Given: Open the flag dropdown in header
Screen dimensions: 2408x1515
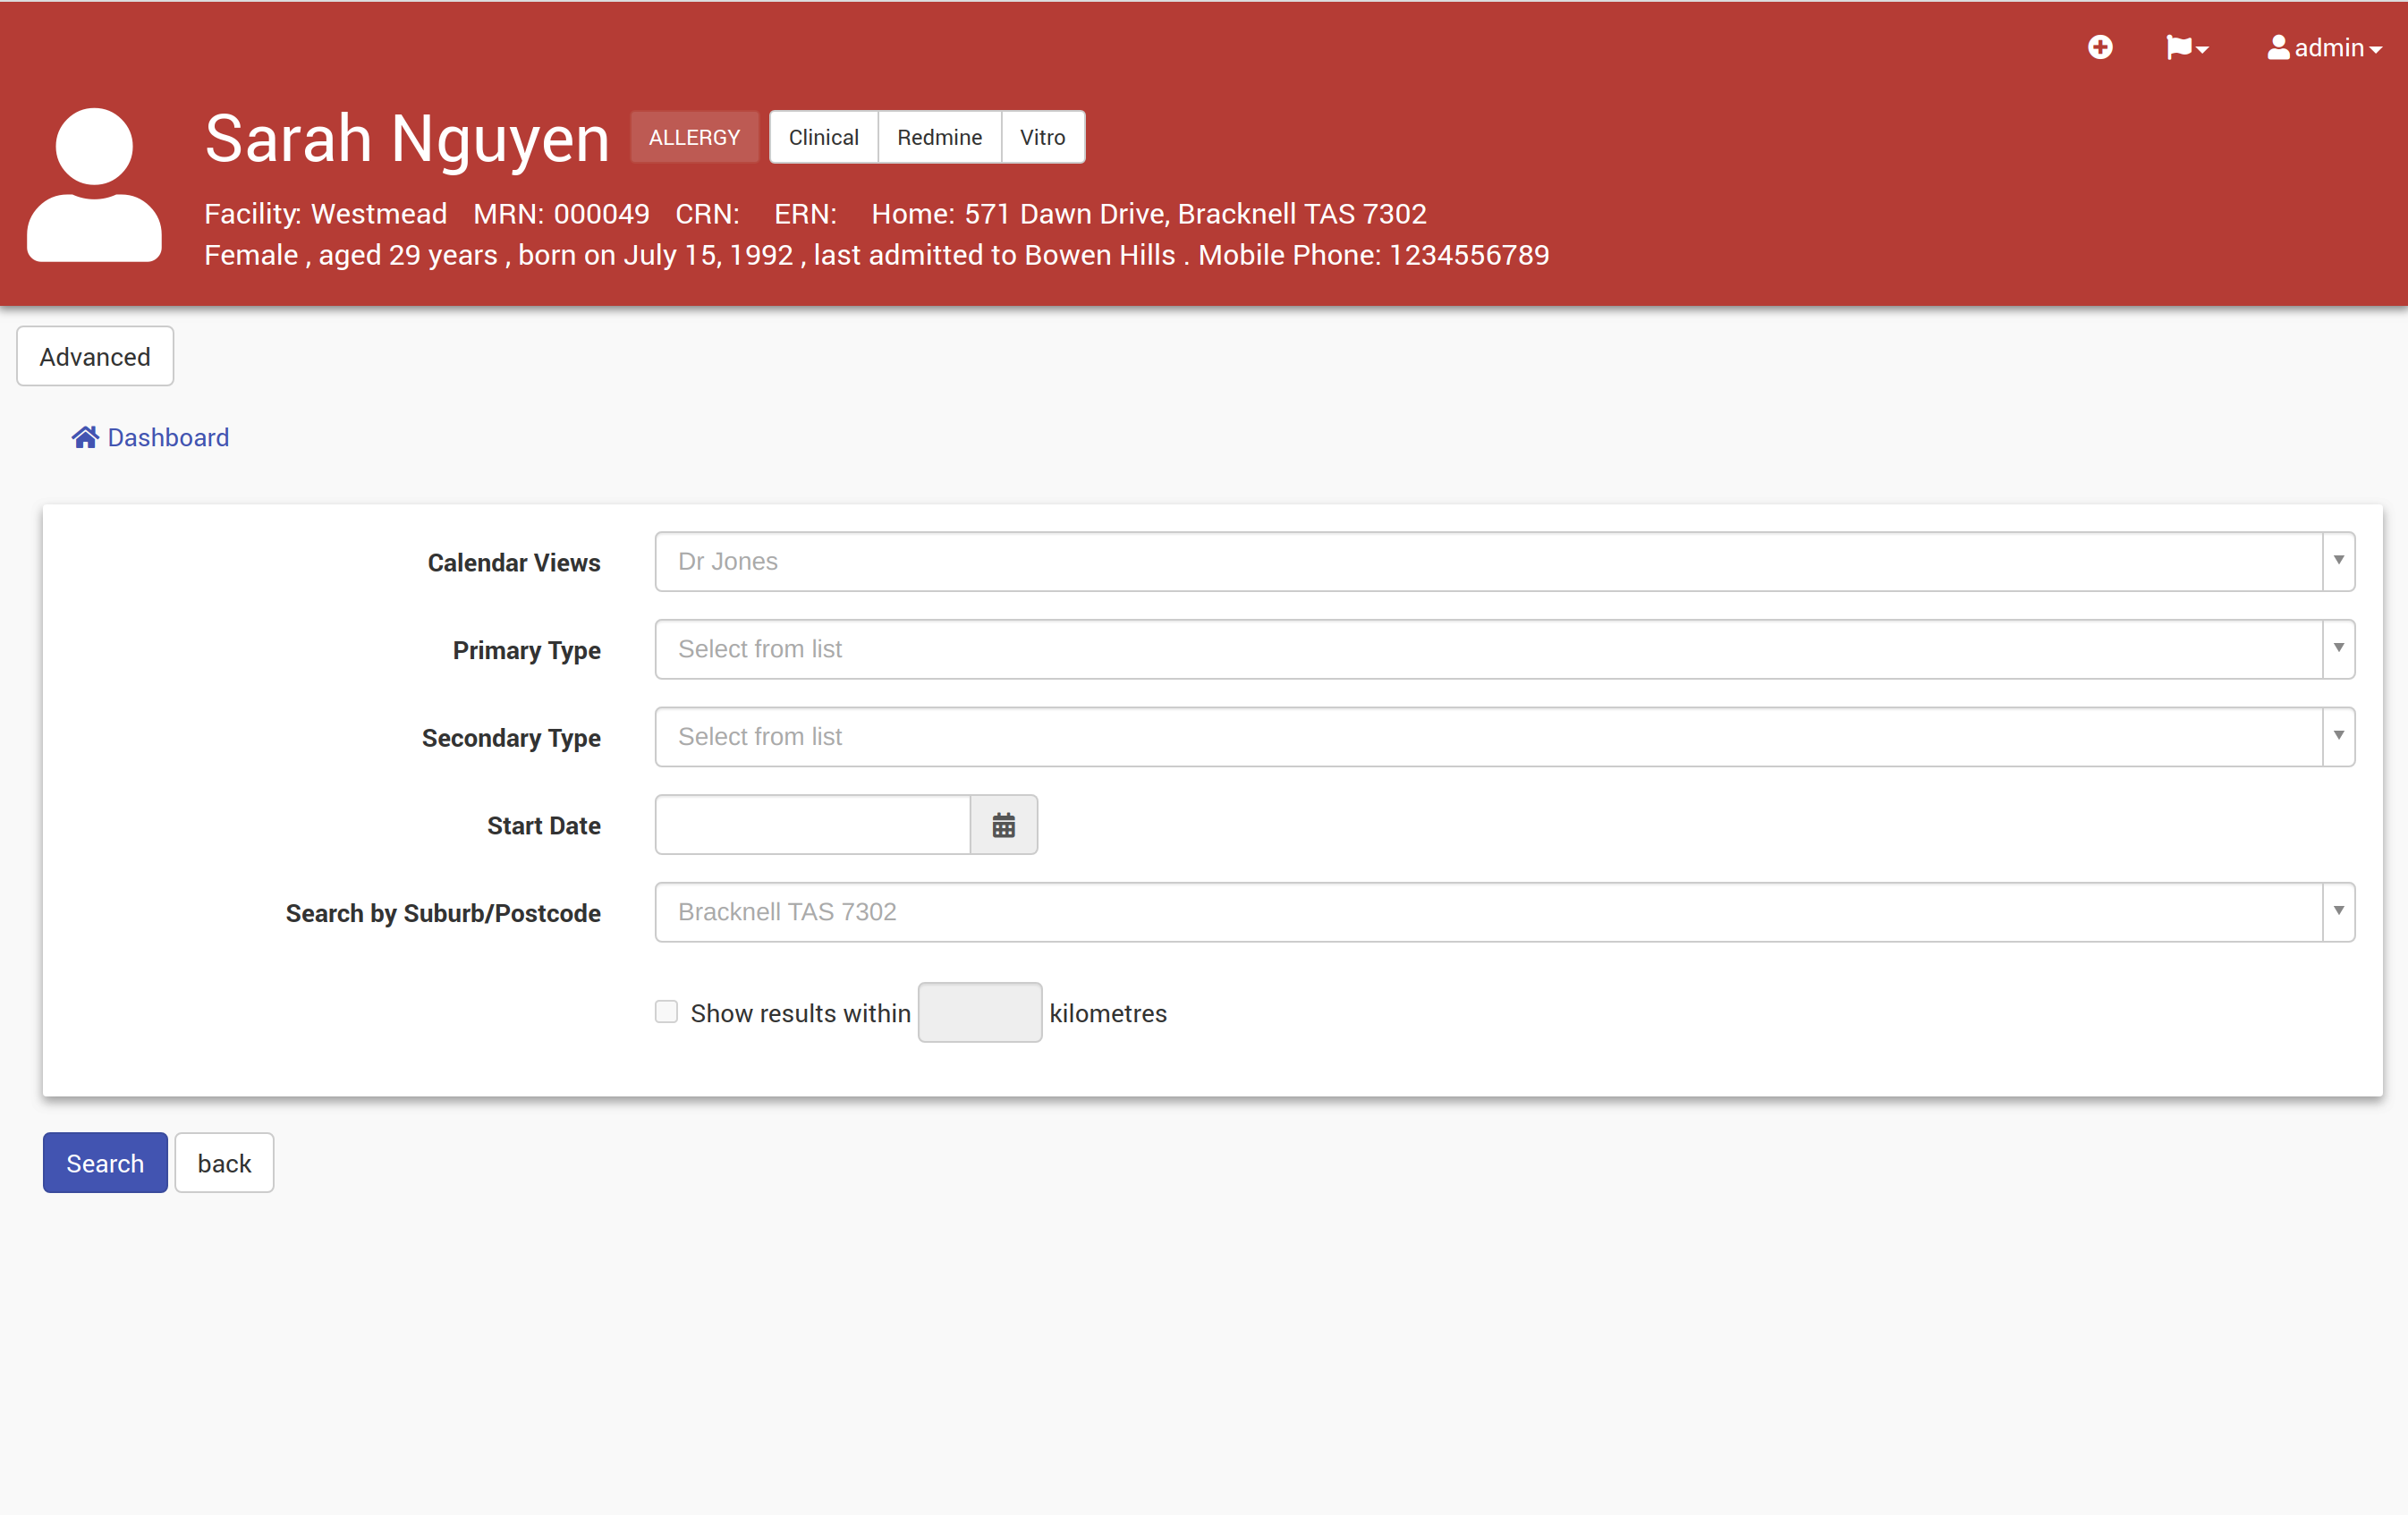Looking at the screenshot, I should [2186, 47].
